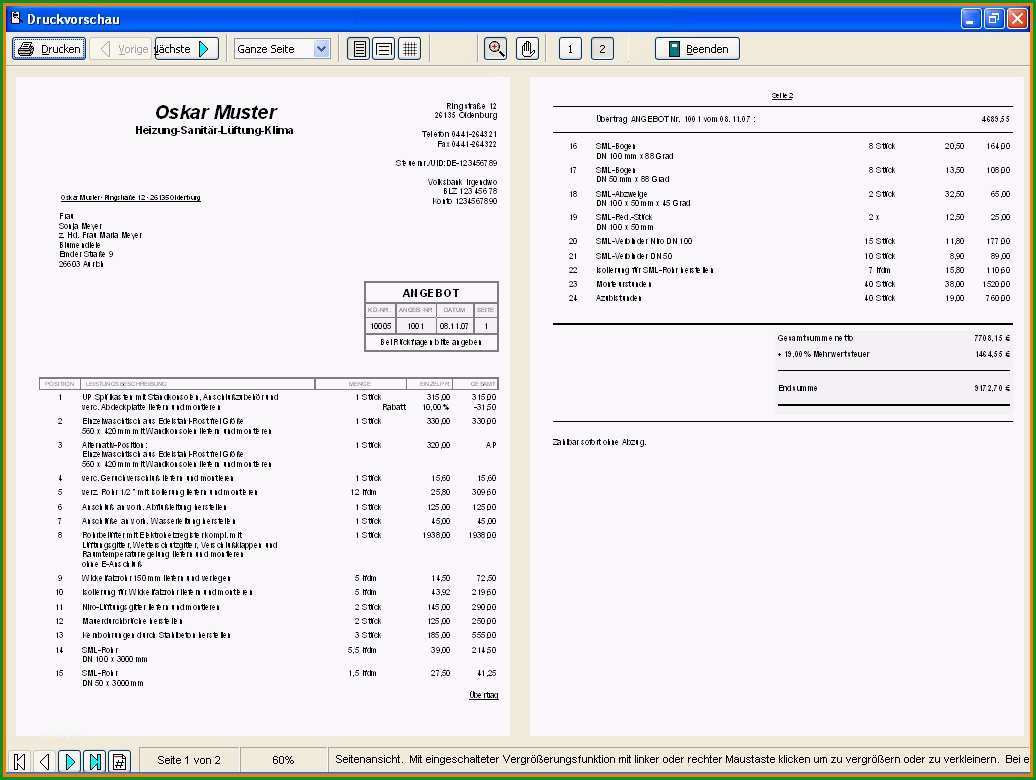Select single page layout icon
1036x780 pixels.
359,49
